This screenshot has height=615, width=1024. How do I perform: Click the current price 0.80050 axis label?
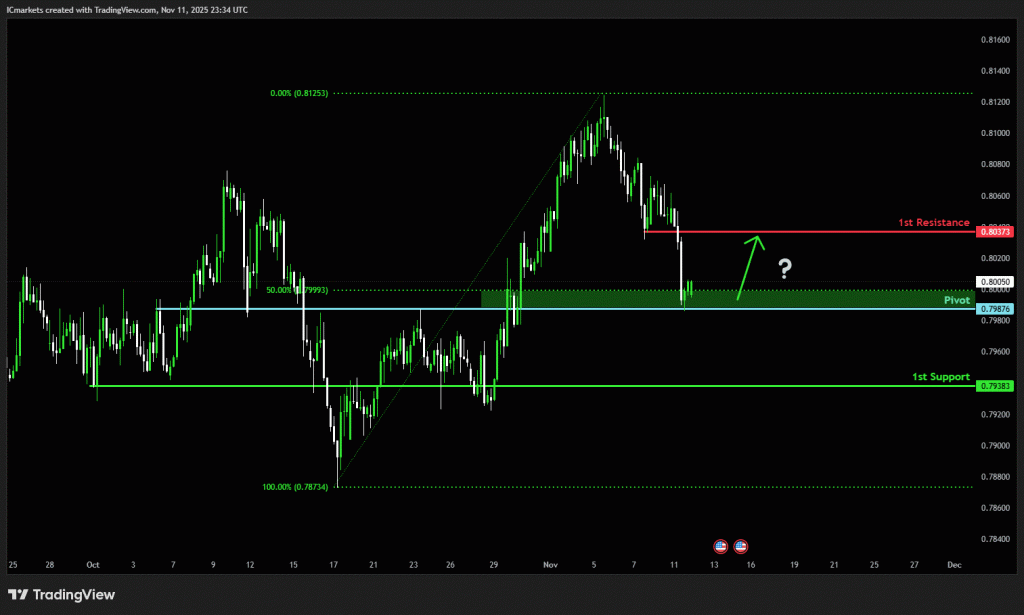pos(996,282)
